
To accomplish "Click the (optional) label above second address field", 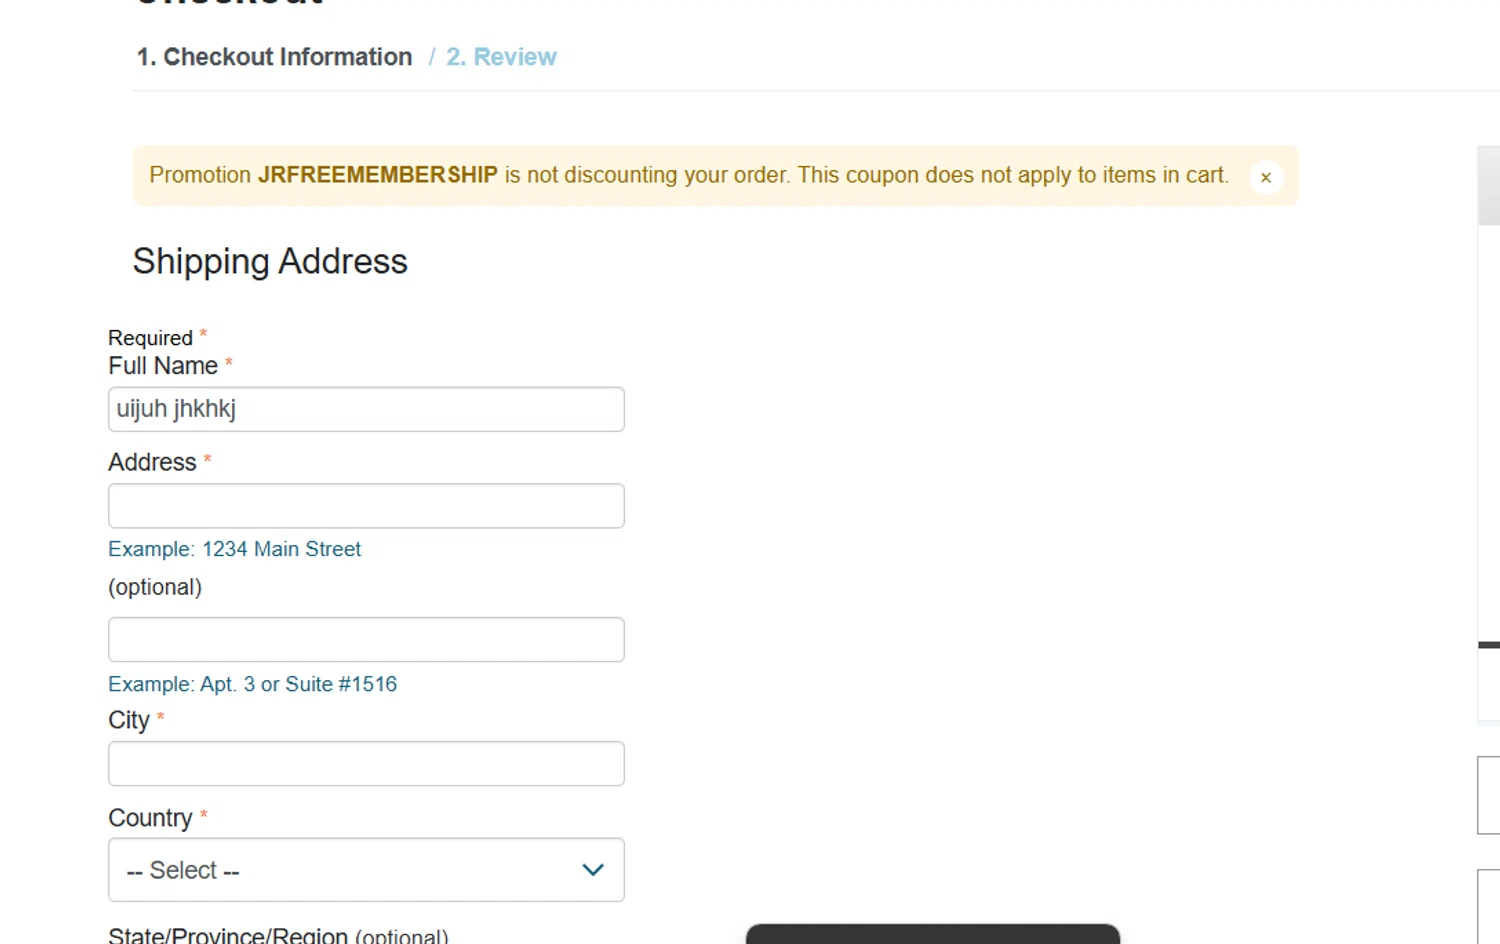I will (155, 587).
